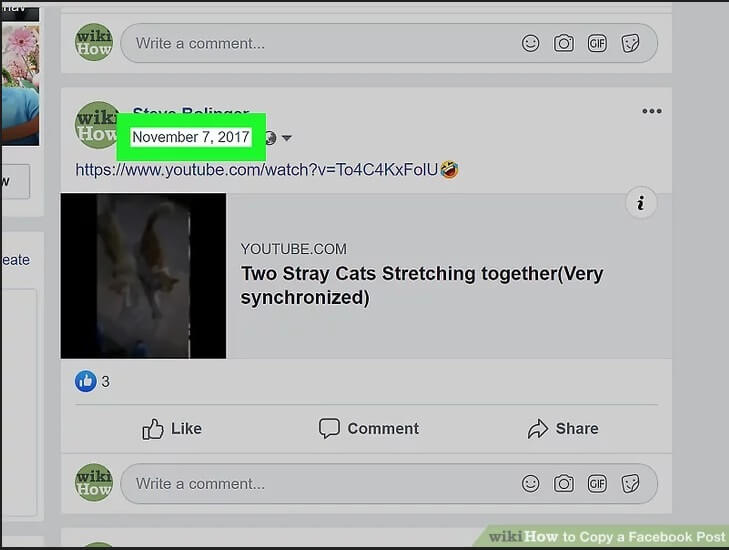
Task: Open the 'Two Stray Cats Stretching' title
Action: [422, 285]
